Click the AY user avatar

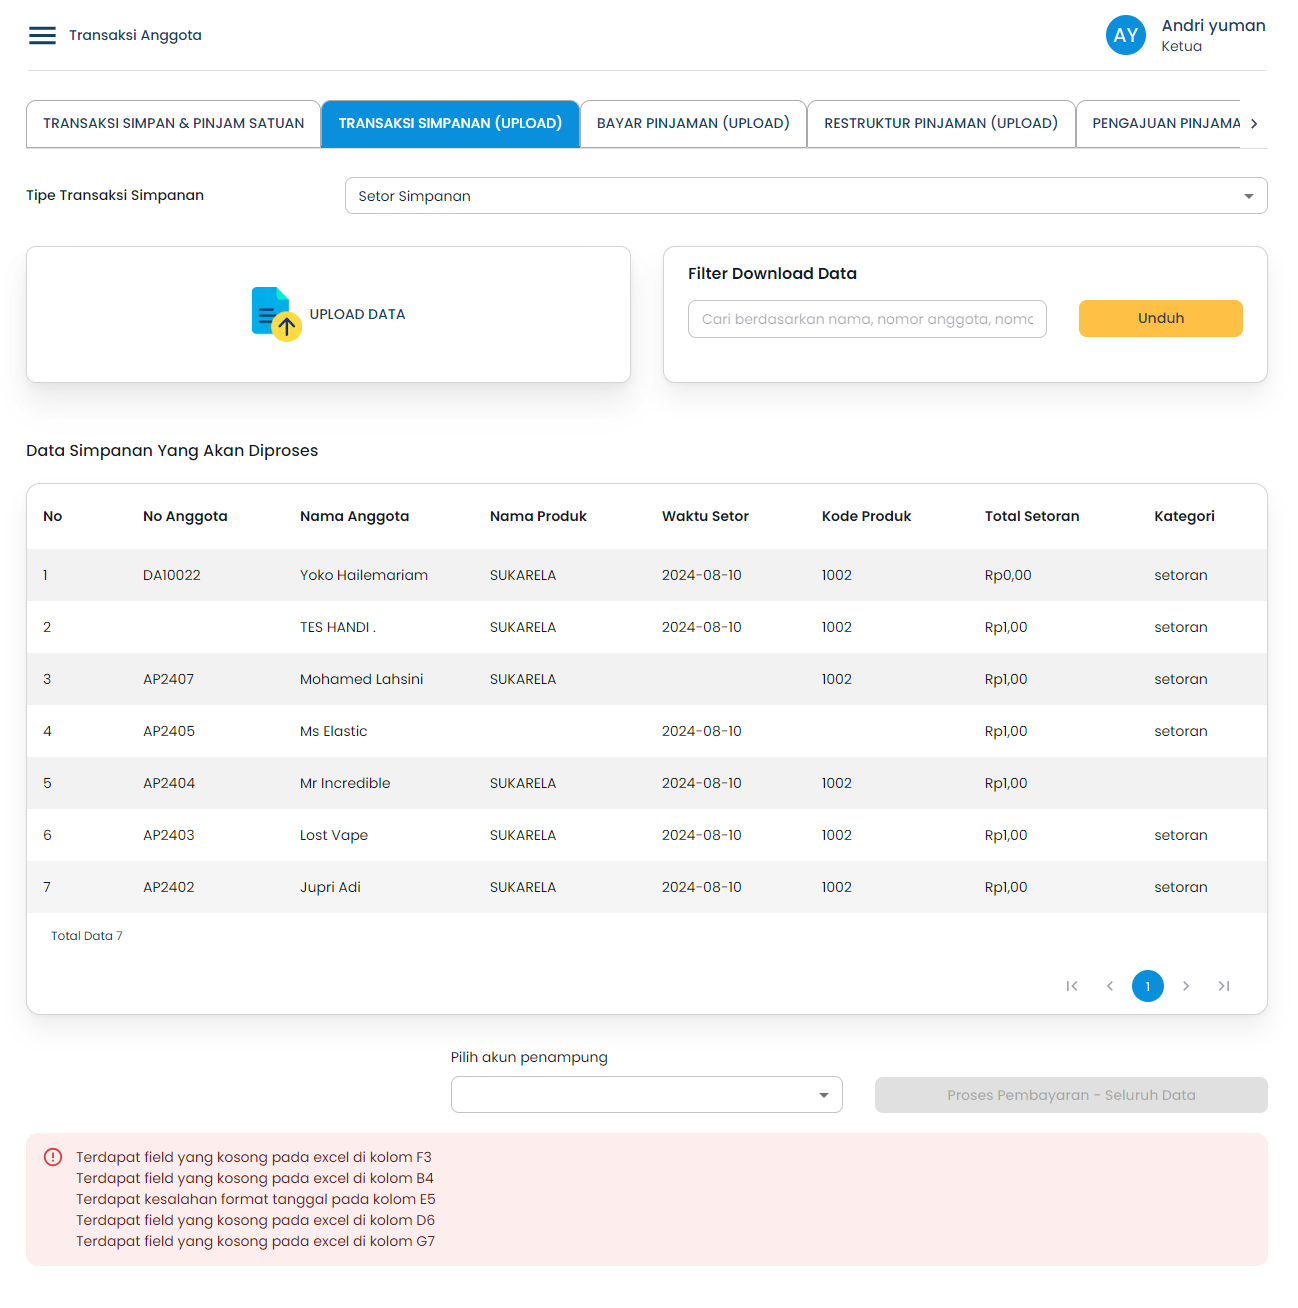point(1125,36)
